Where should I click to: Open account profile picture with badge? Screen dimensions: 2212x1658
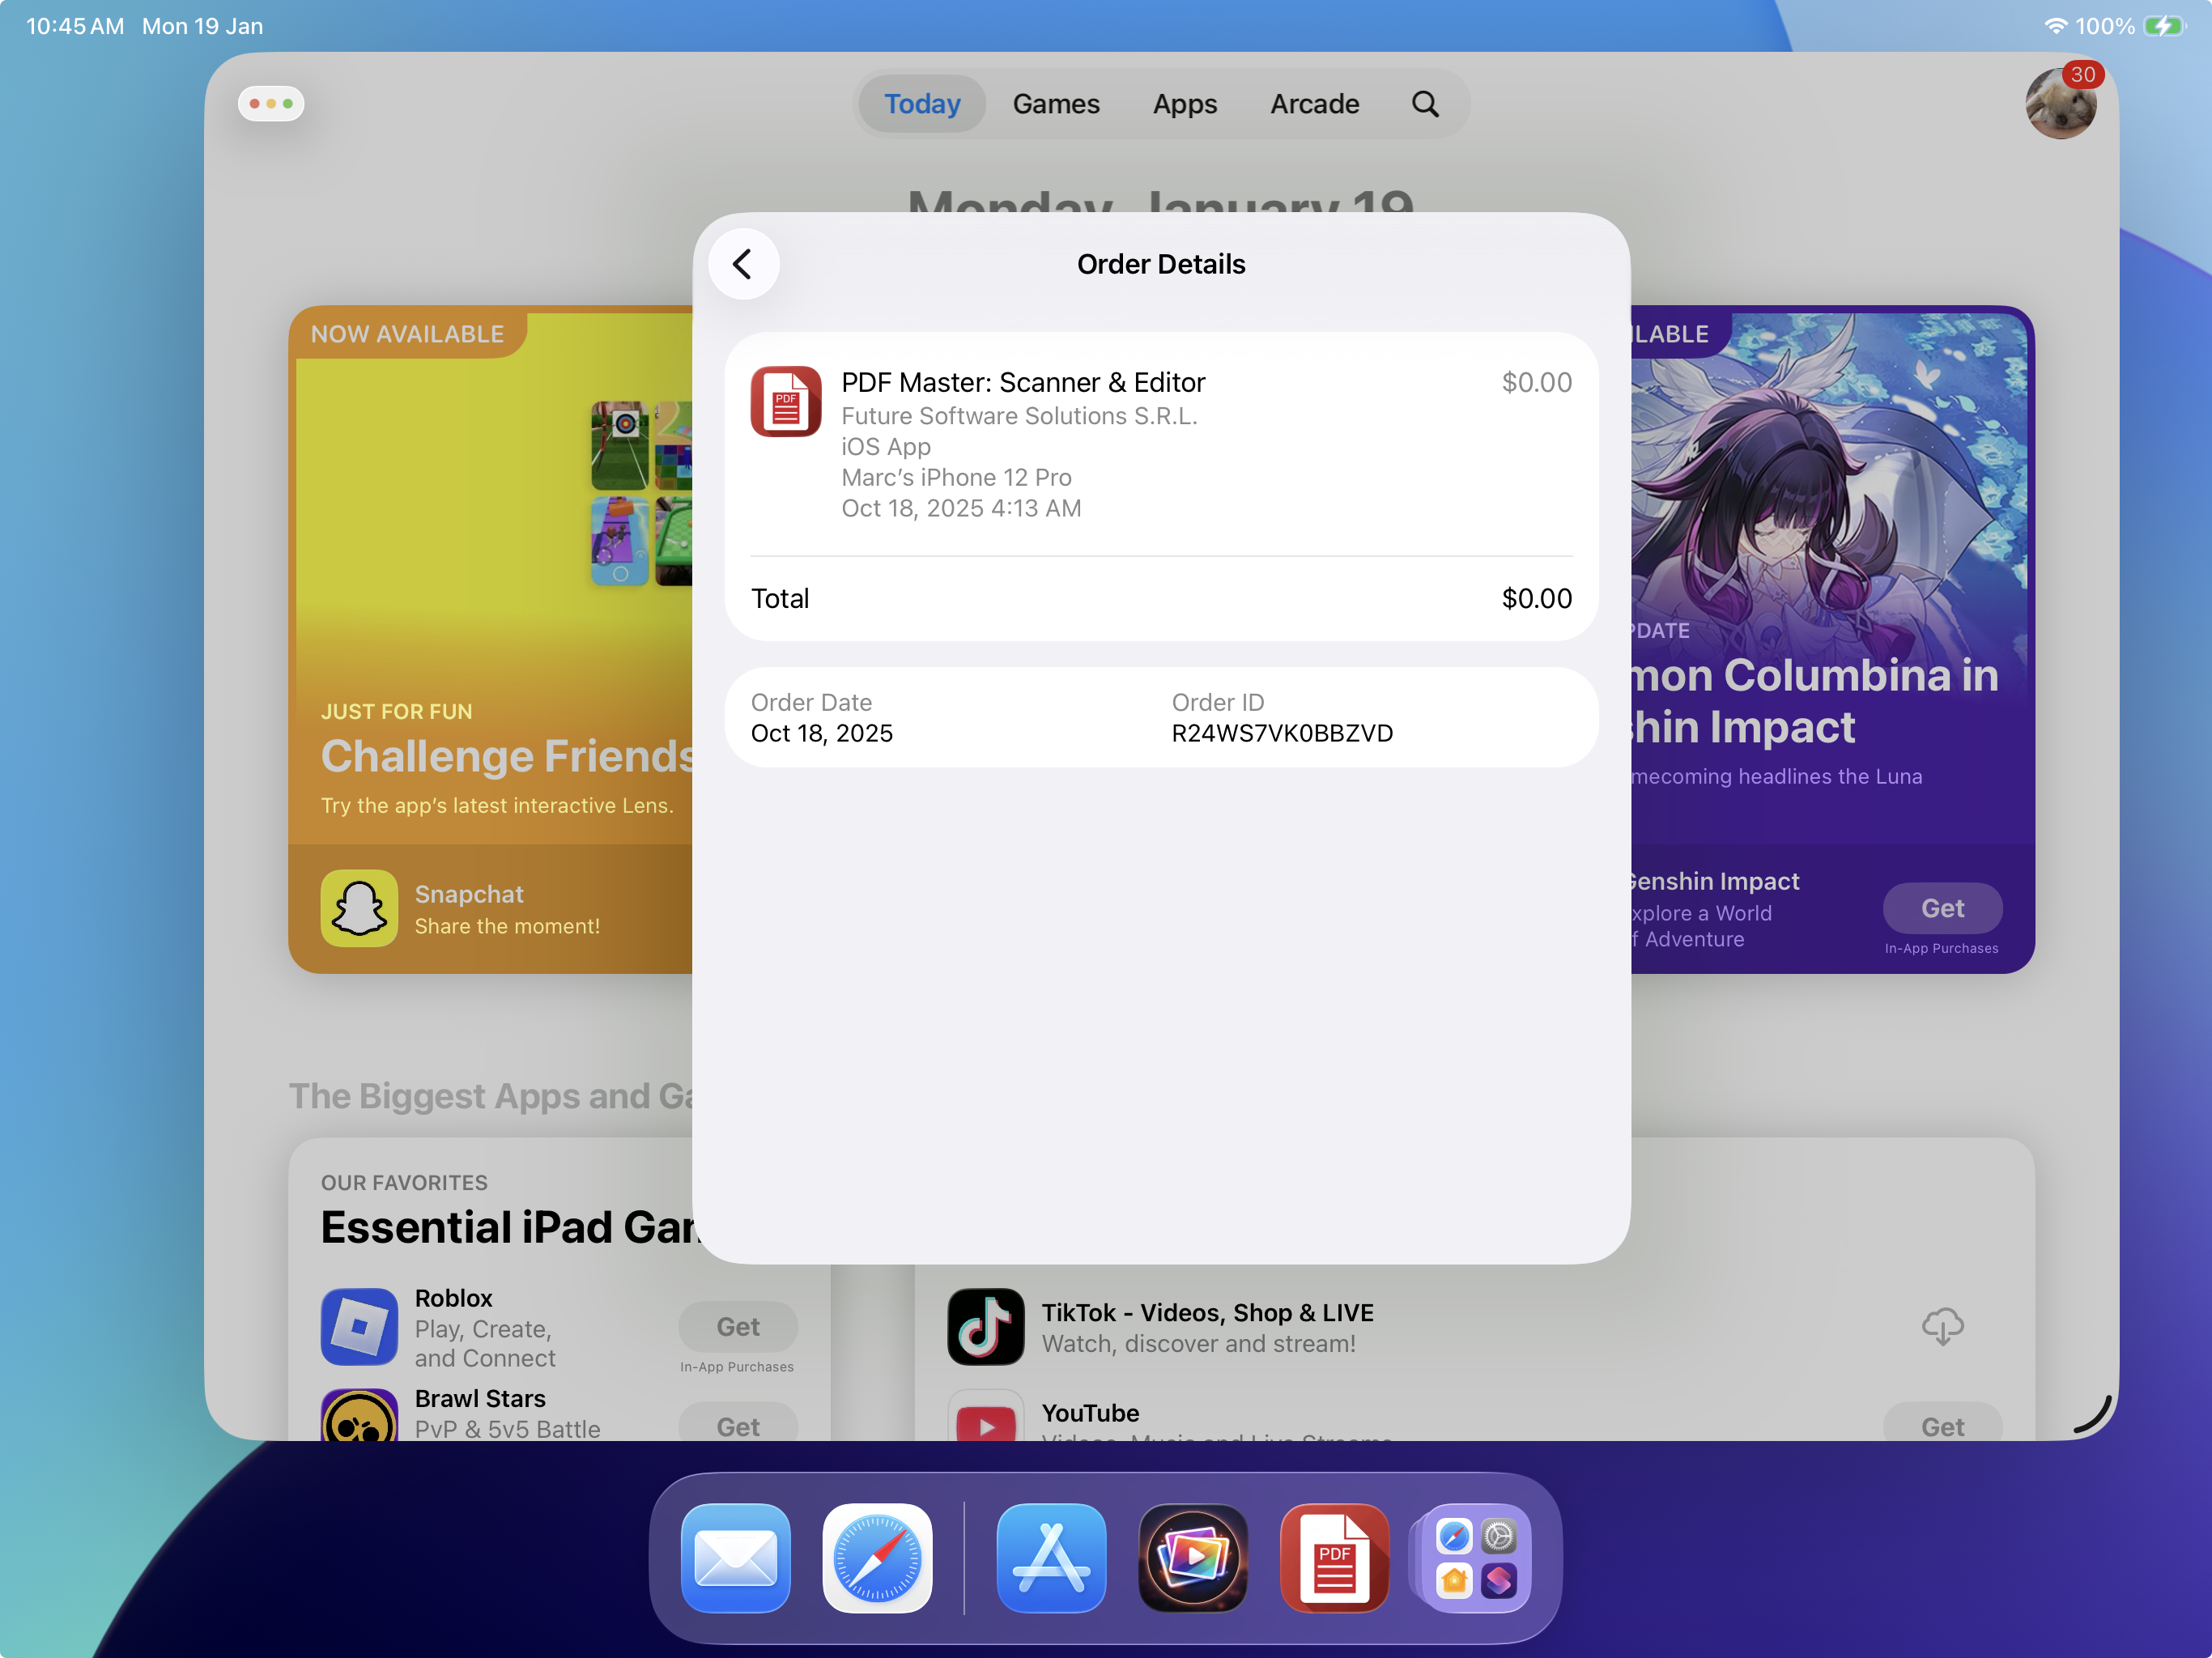point(2060,104)
